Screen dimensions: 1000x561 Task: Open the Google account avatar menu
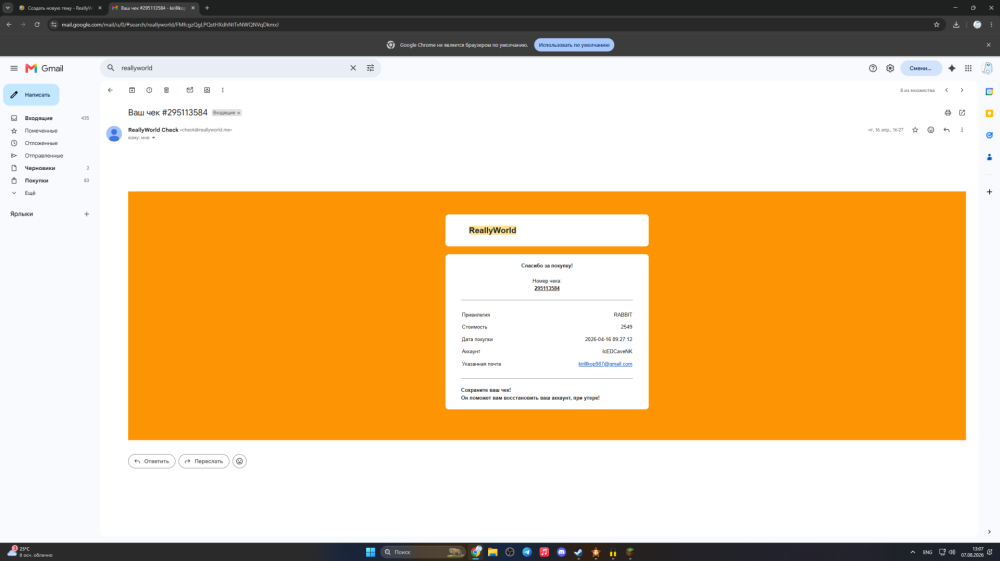987,68
